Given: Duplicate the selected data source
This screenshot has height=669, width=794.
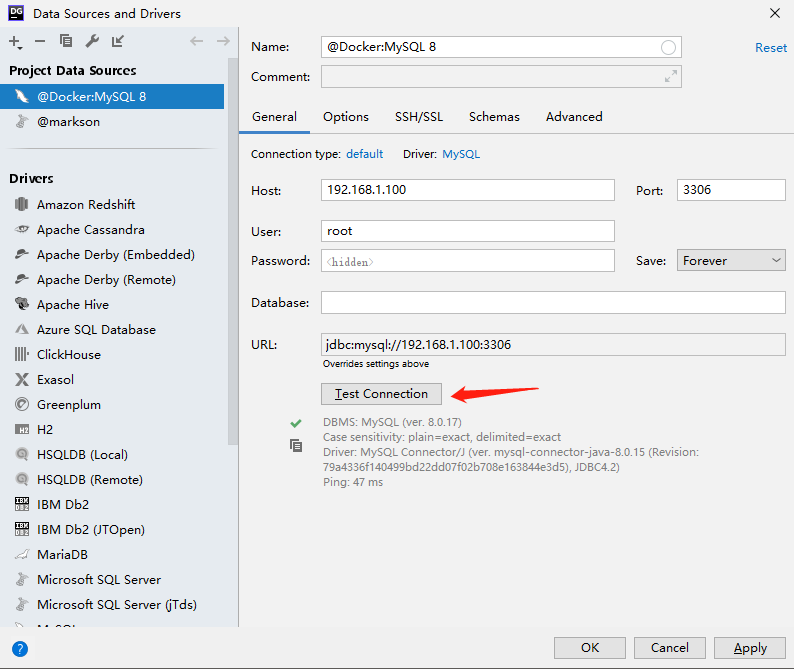Looking at the screenshot, I should coord(66,41).
